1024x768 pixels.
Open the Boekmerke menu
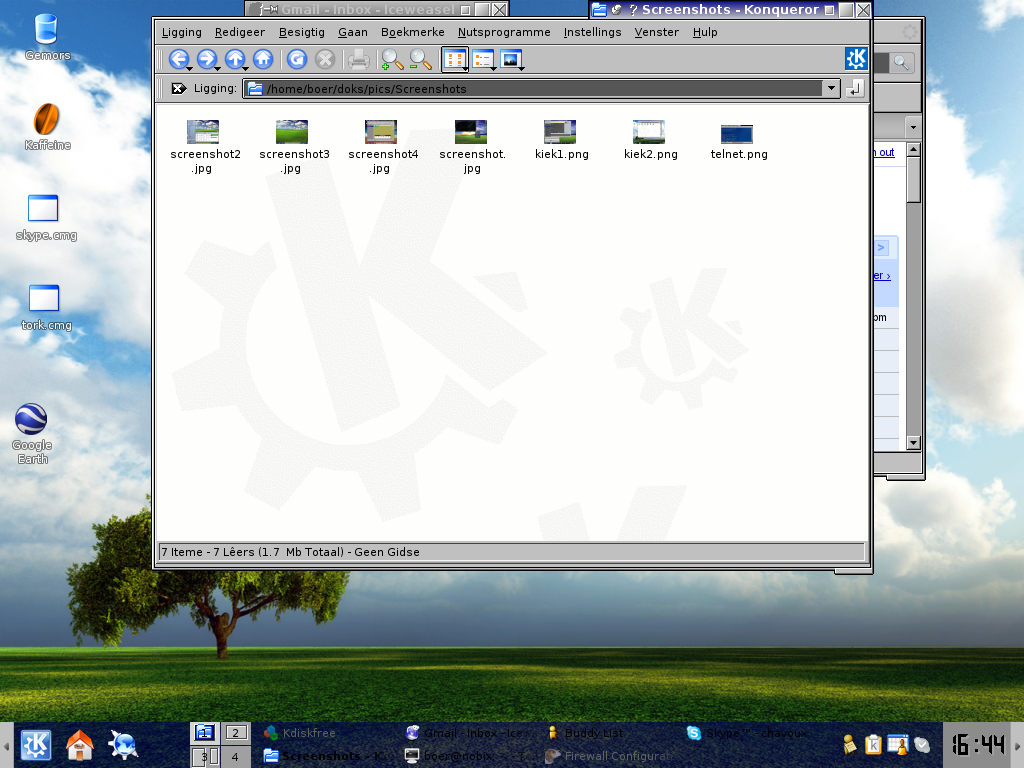tap(412, 32)
